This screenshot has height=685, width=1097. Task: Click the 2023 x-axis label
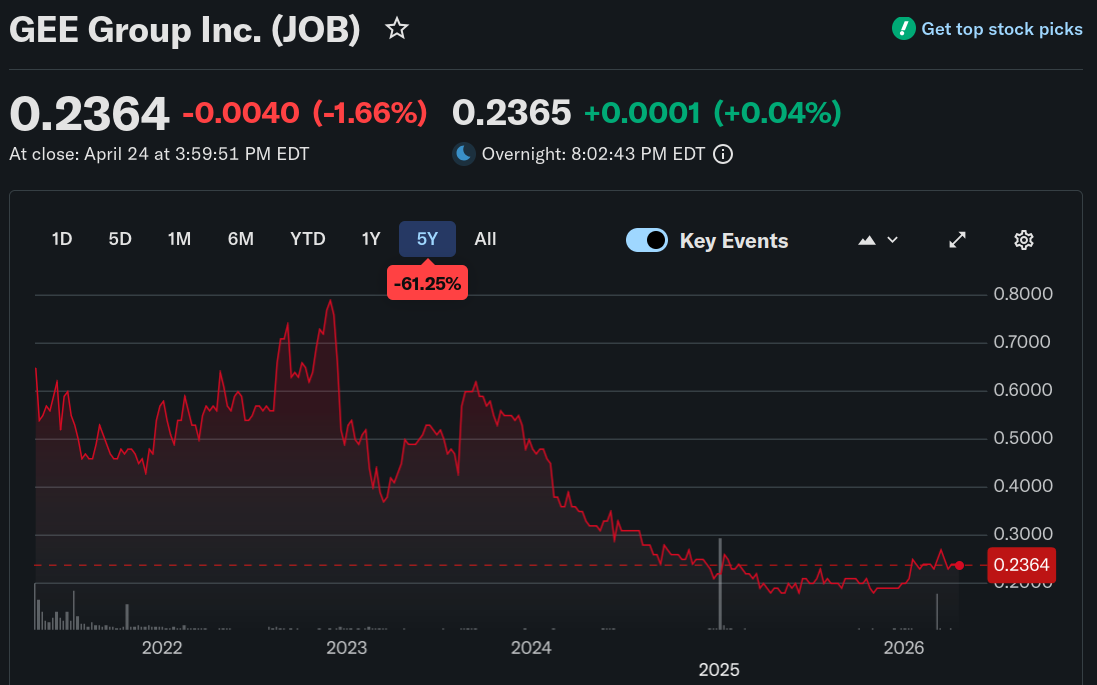pos(346,648)
